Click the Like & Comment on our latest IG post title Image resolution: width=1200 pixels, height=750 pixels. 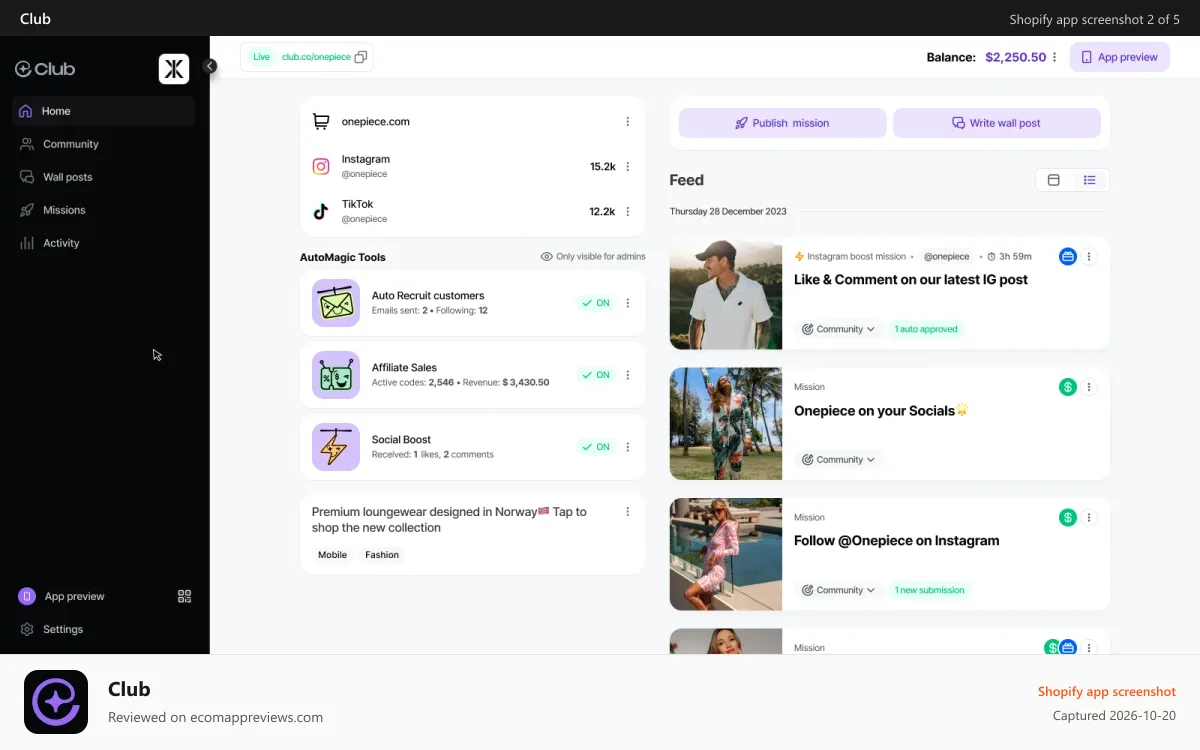click(x=911, y=280)
